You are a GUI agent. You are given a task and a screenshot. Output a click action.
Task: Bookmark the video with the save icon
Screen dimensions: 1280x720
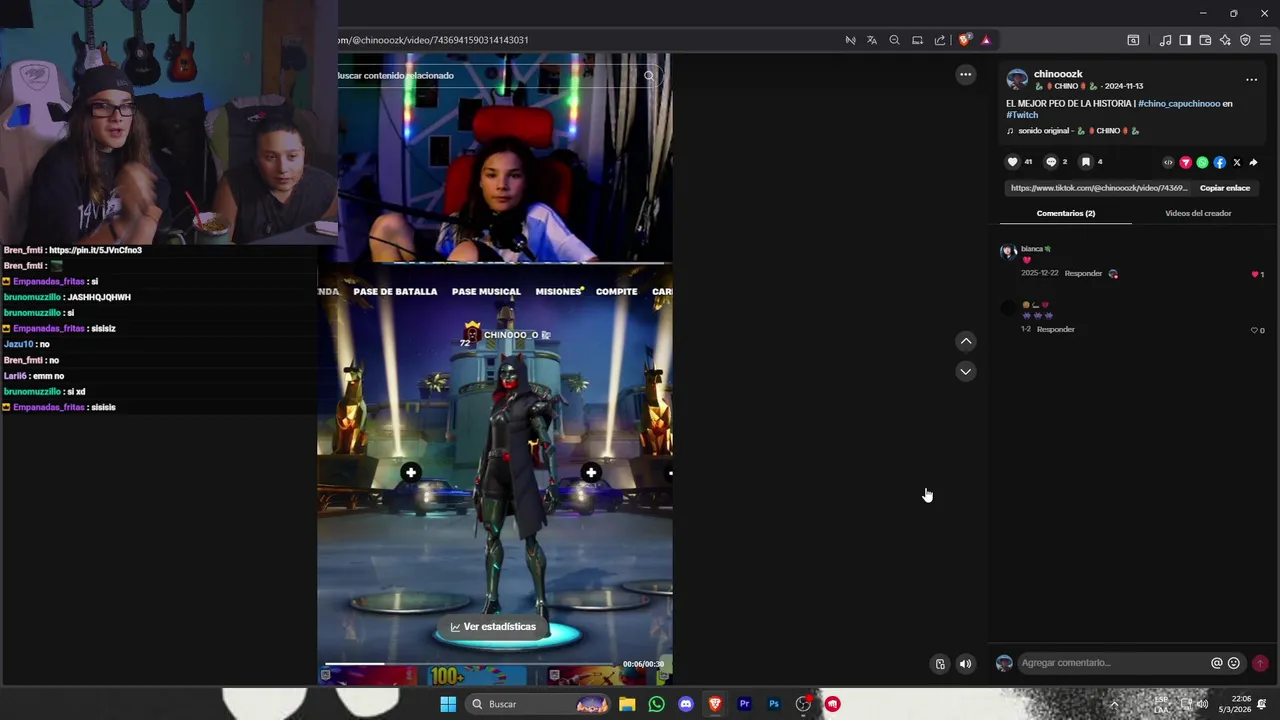1085,162
